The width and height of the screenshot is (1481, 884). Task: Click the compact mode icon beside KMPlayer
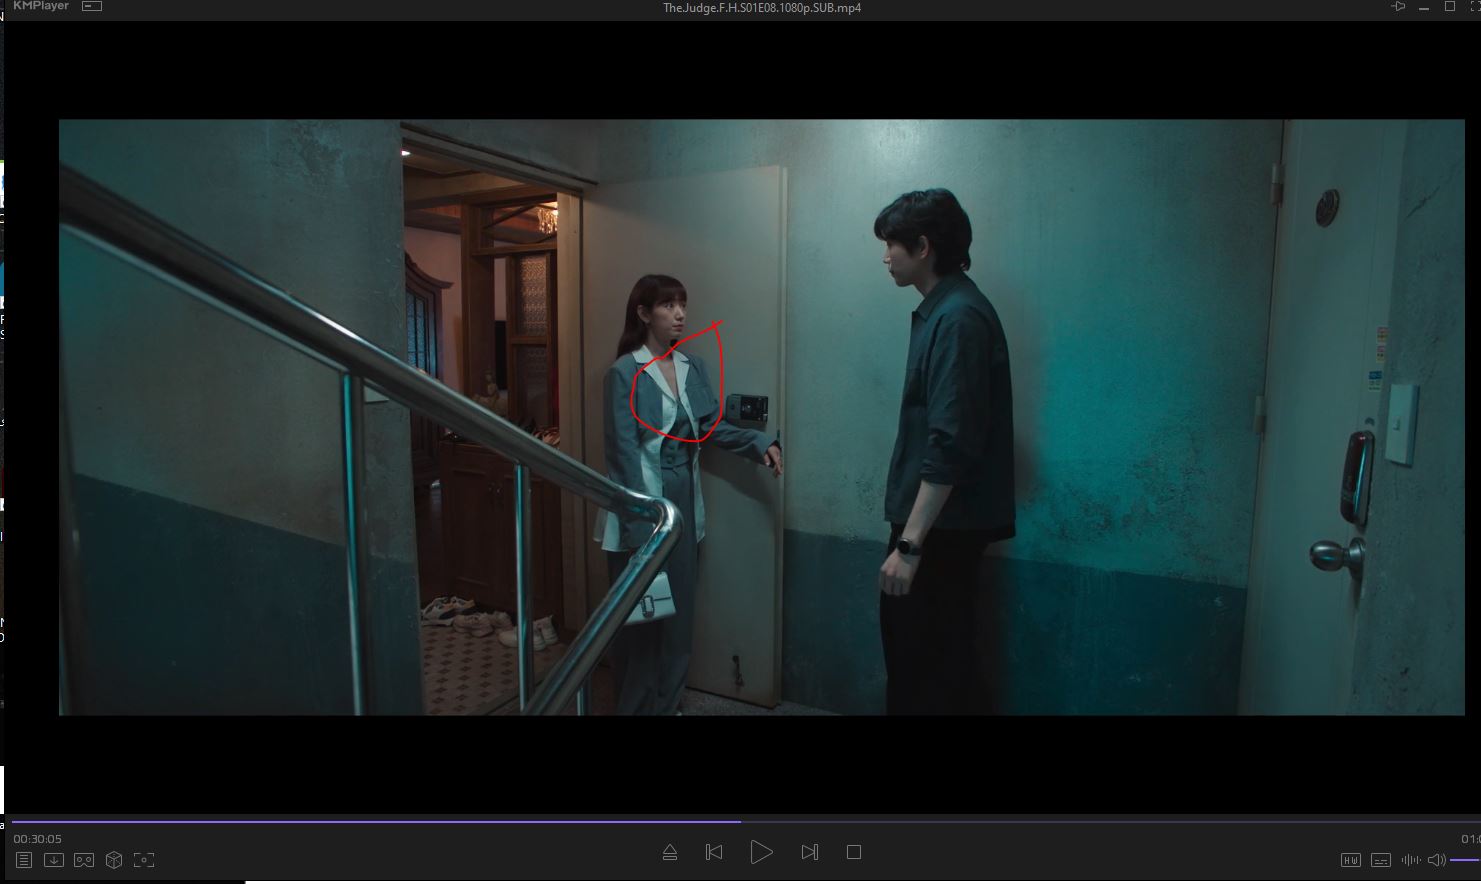pyautogui.click(x=92, y=6)
